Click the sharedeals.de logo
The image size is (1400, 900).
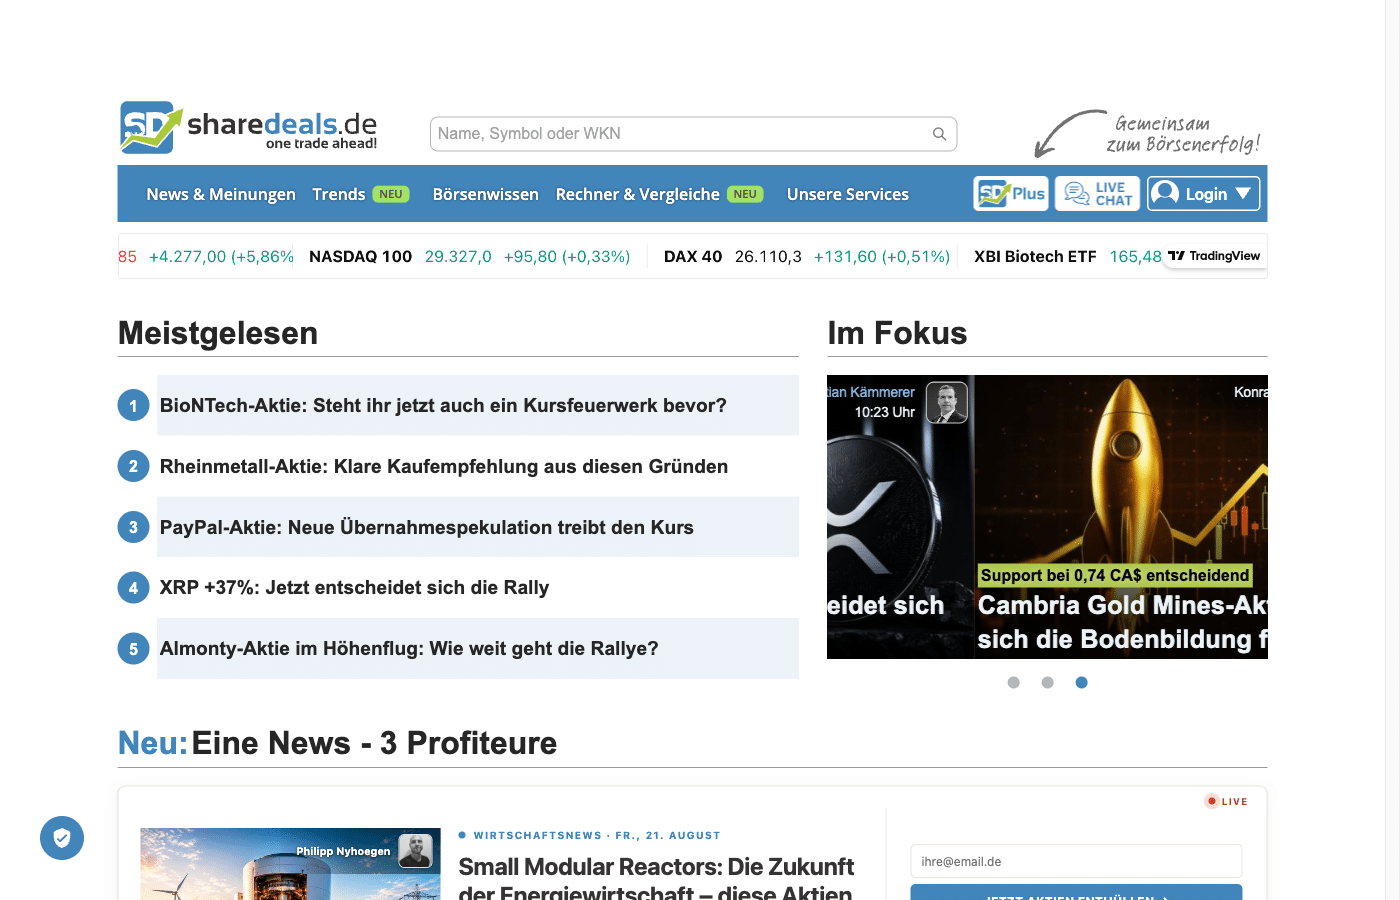pos(248,127)
